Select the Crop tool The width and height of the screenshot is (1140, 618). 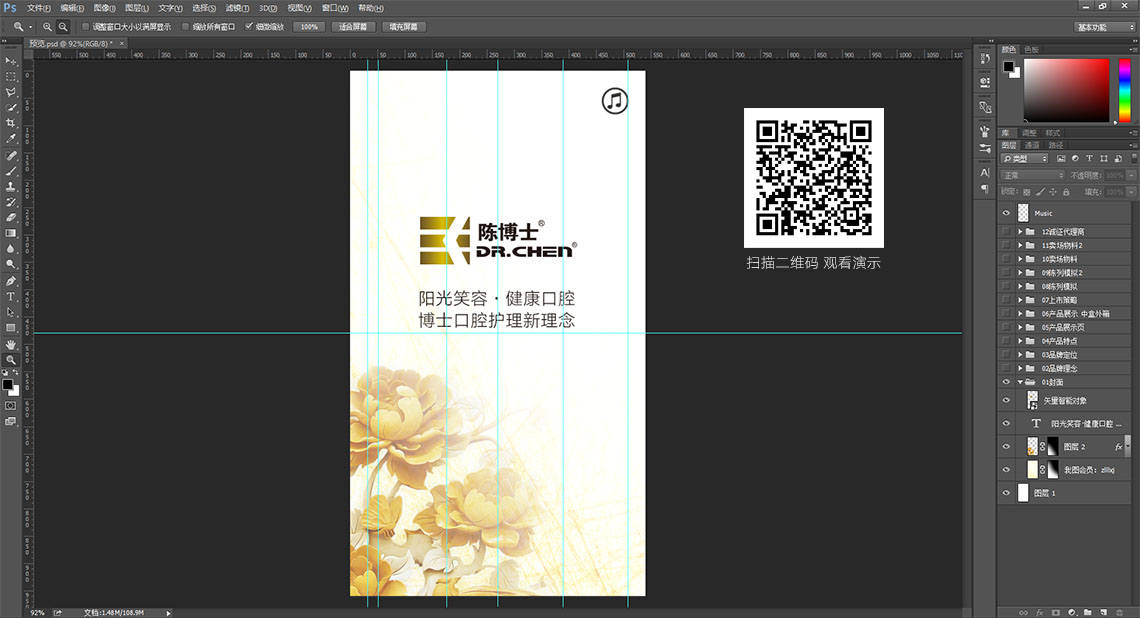click(x=10, y=123)
